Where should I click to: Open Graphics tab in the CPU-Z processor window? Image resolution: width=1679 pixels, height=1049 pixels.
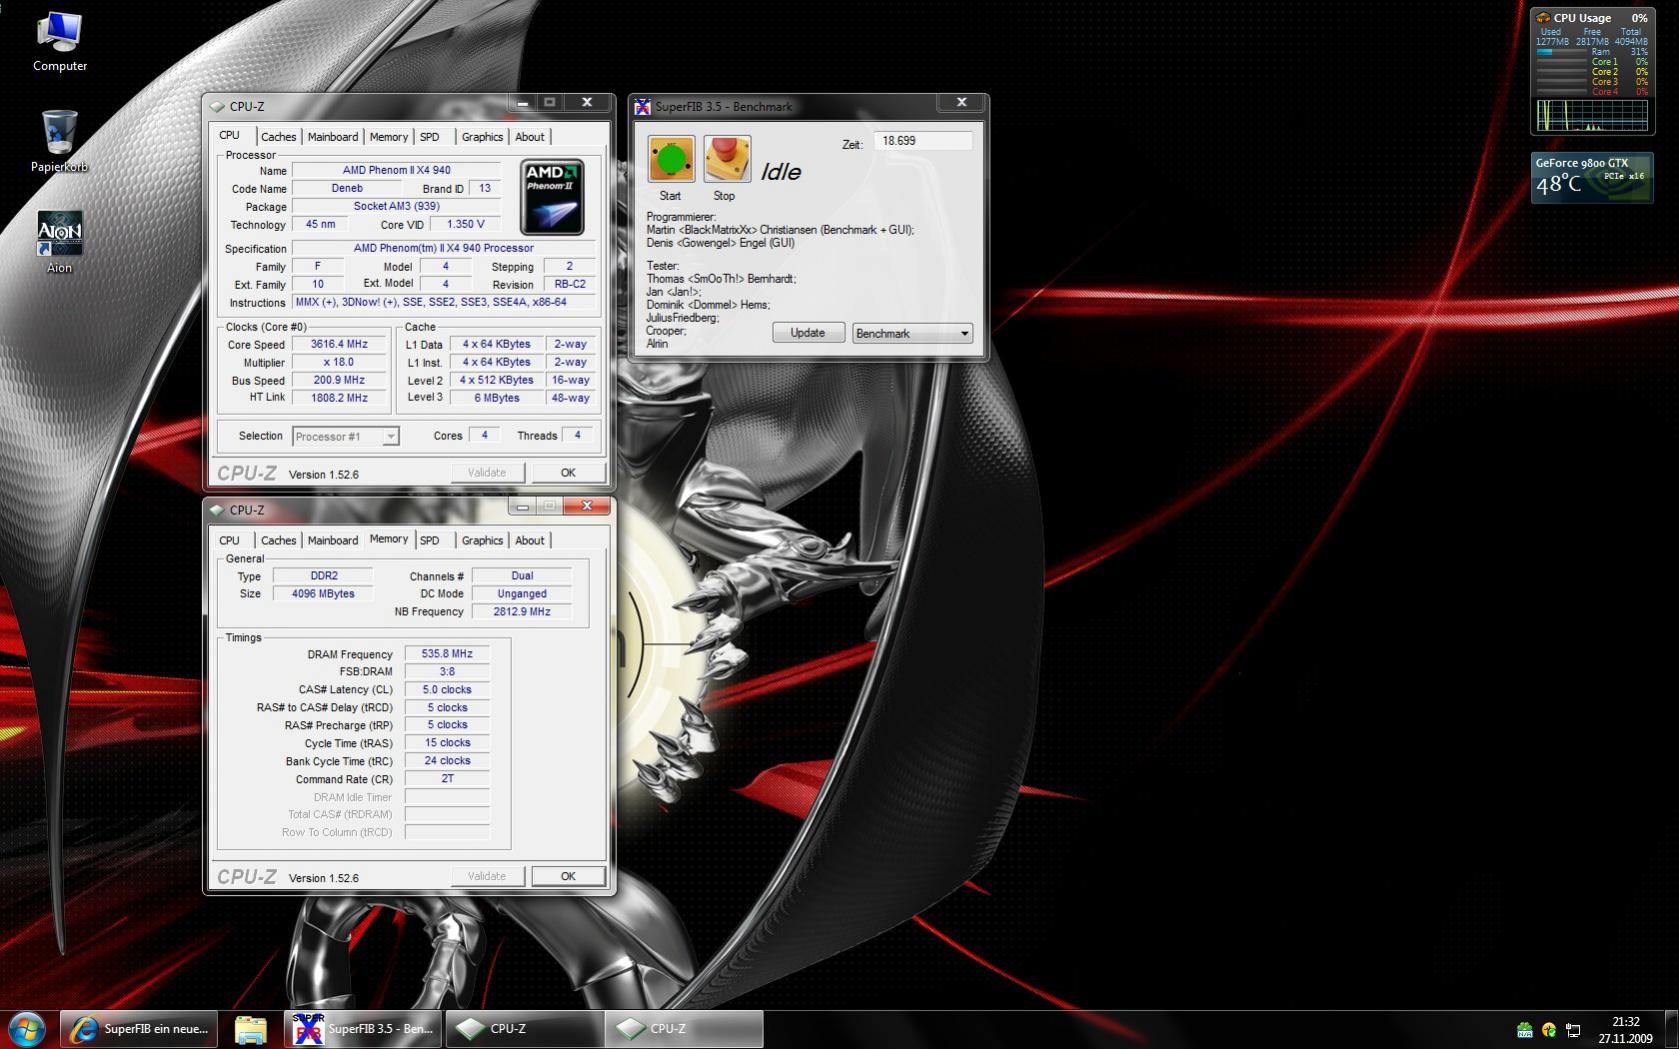tap(482, 137)
